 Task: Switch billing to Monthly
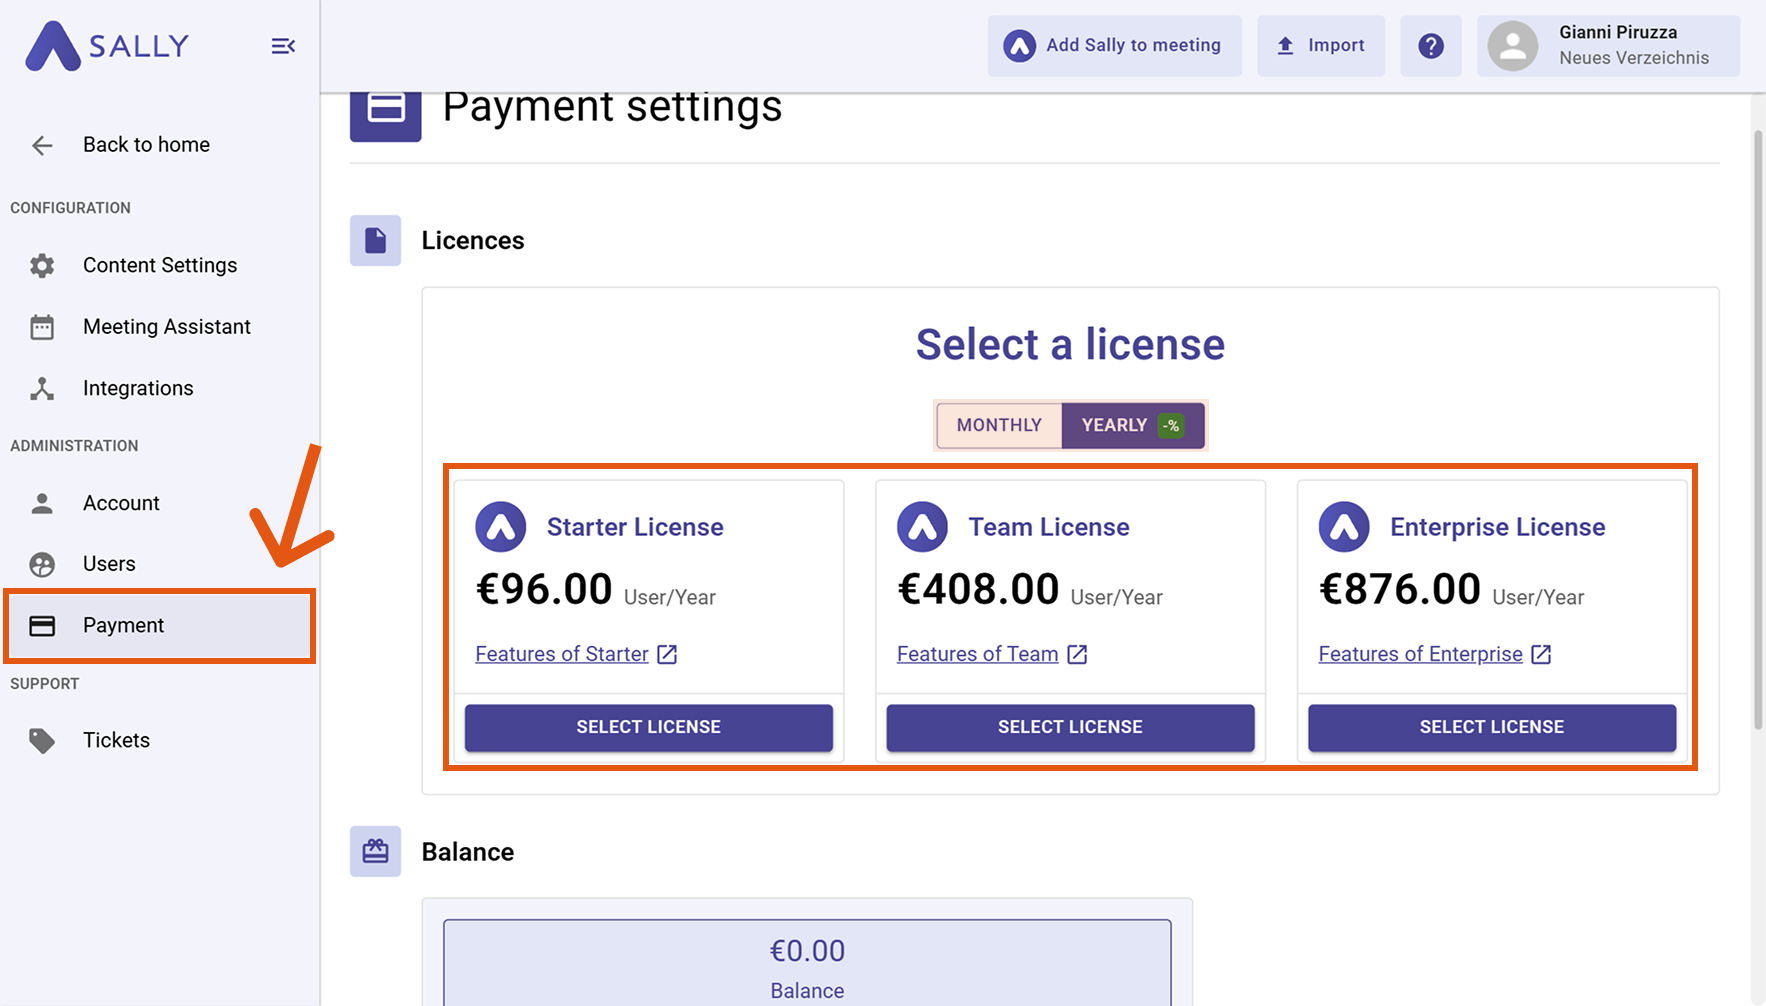click(x=998, y=425)
